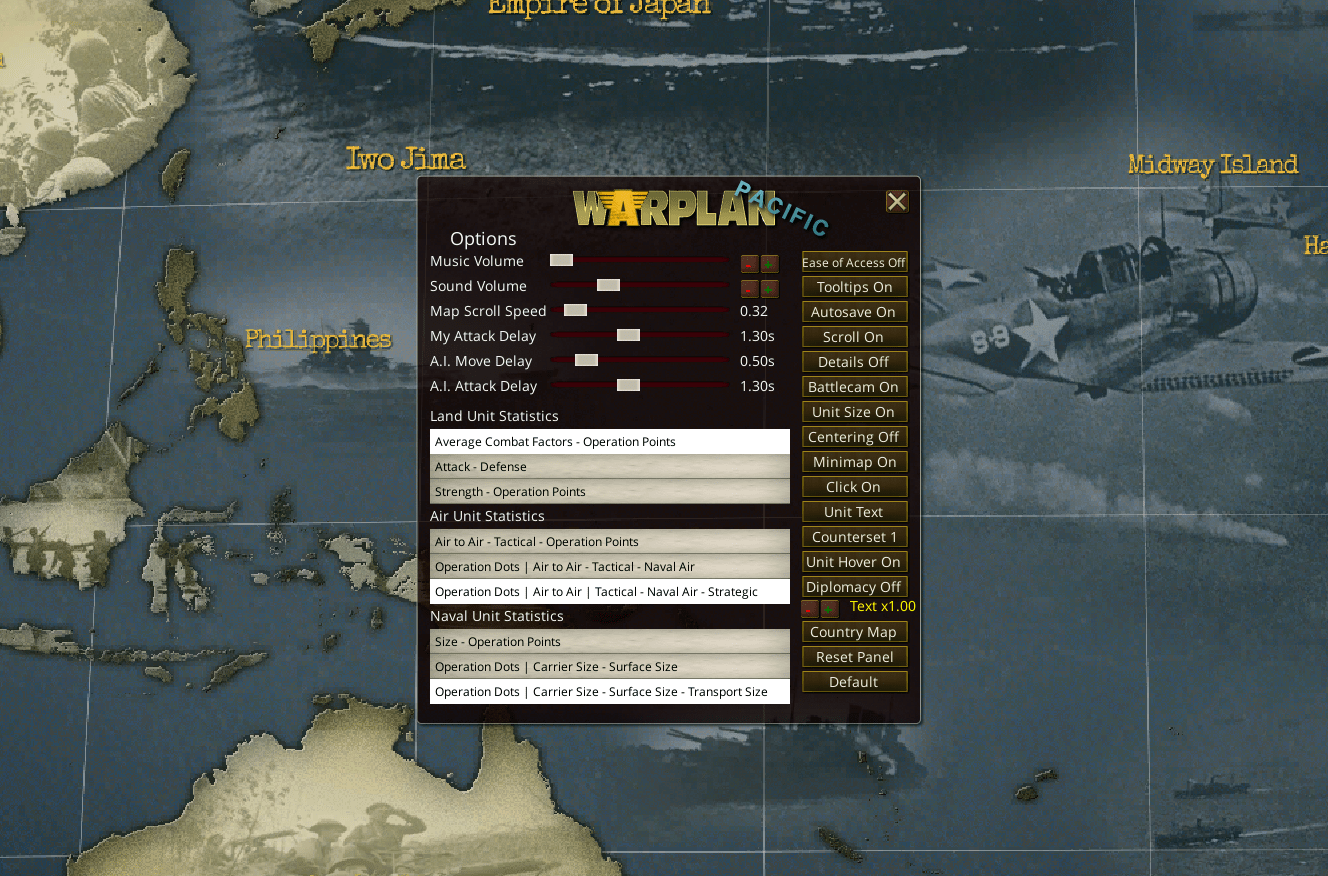The height and width of the screenshot is (876, 1328).
Task: Adjust the Music Volume slider
Action: tap(639, 260)
